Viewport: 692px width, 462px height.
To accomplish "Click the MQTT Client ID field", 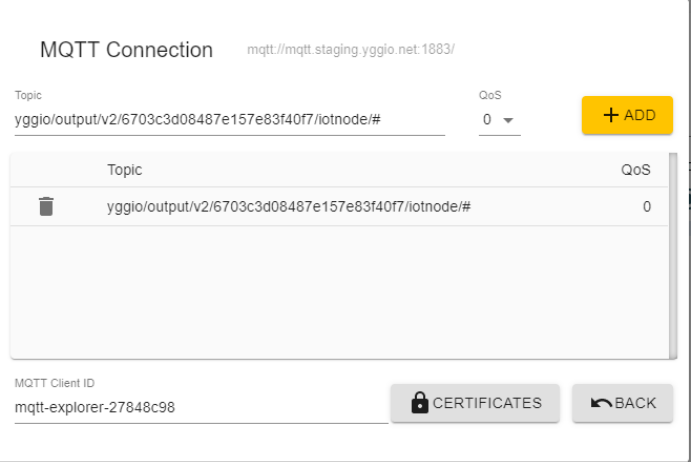I will point(200,407).
